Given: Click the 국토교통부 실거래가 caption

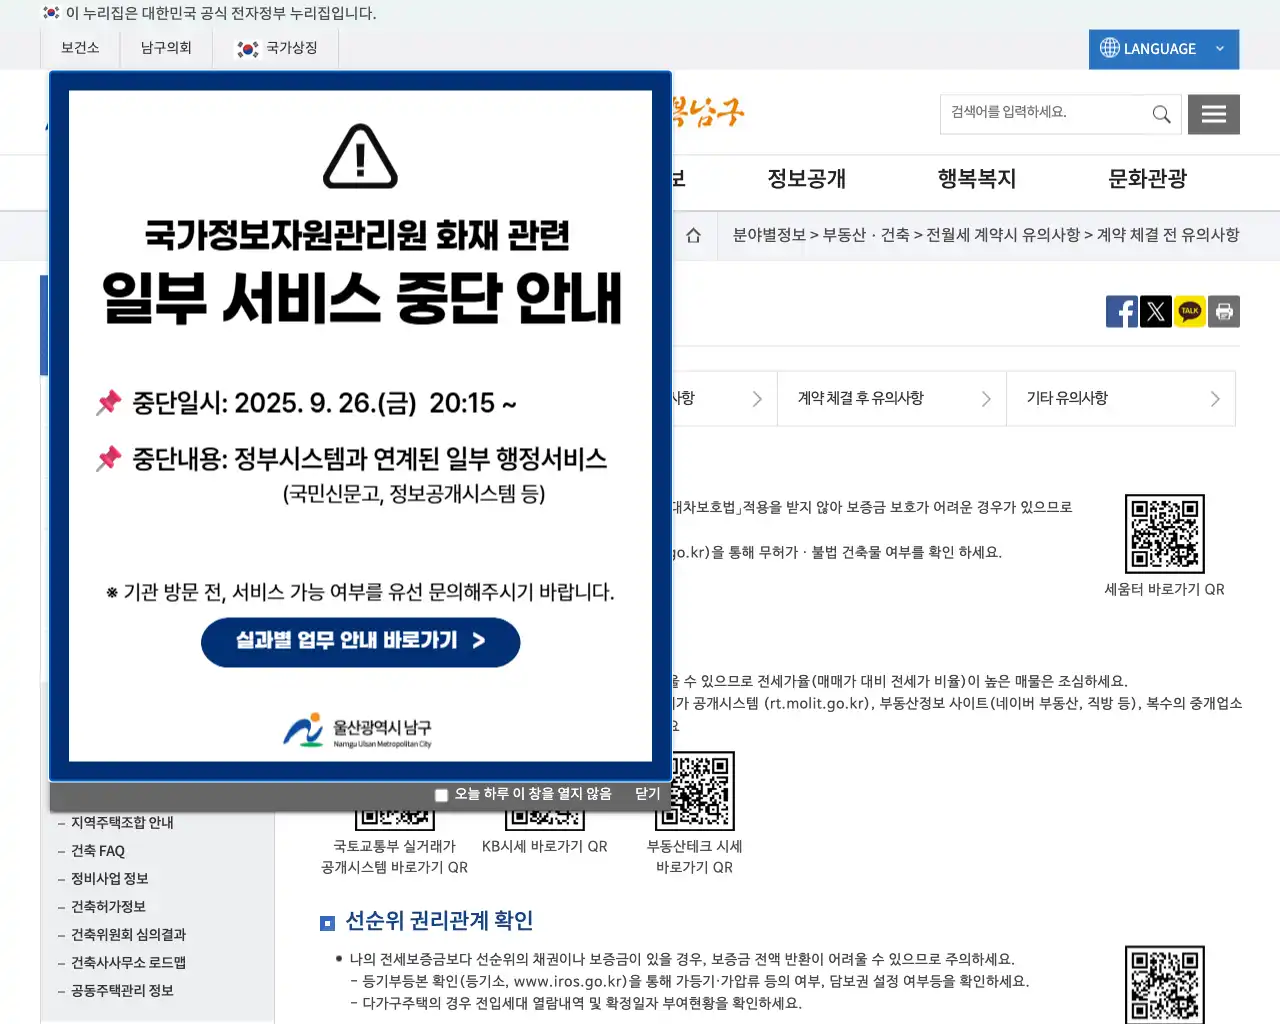Looking at the screenshot, I should click(394, 846).
